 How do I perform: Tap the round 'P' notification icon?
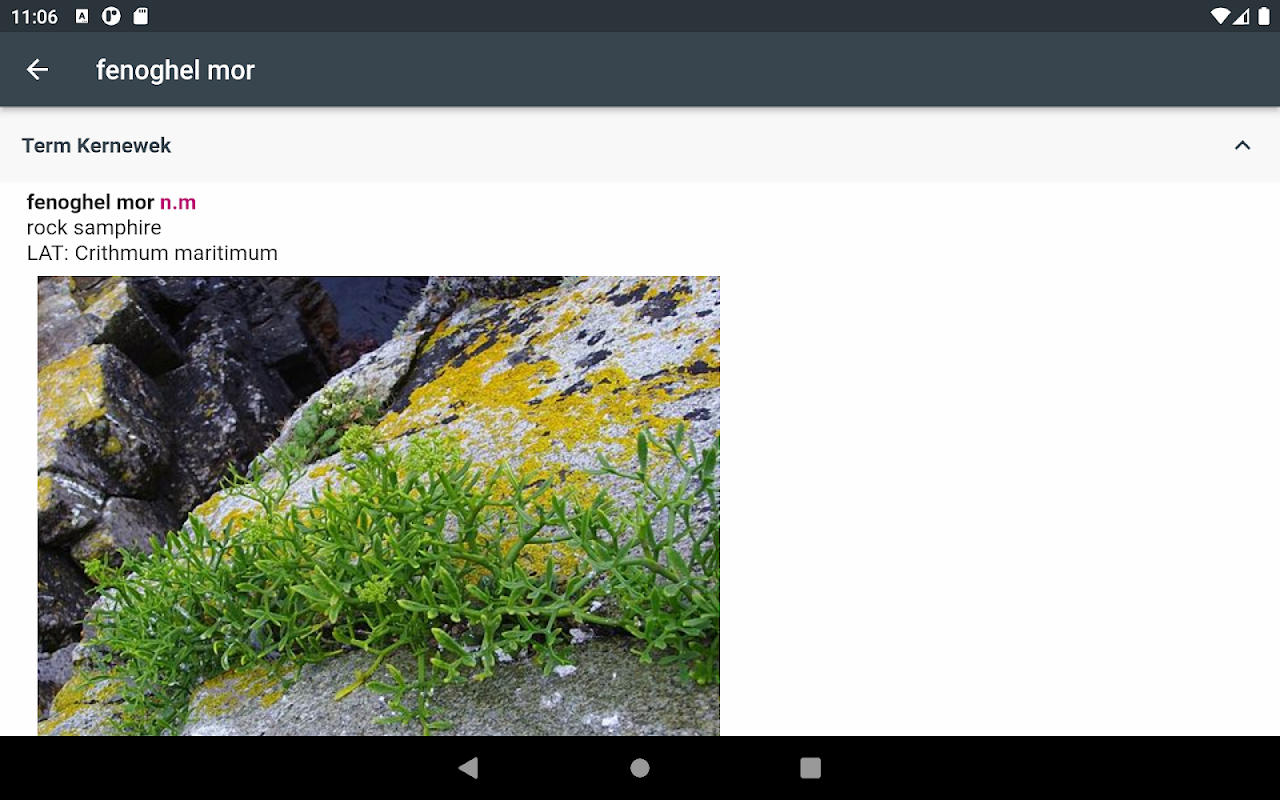(x=111, y=16)
